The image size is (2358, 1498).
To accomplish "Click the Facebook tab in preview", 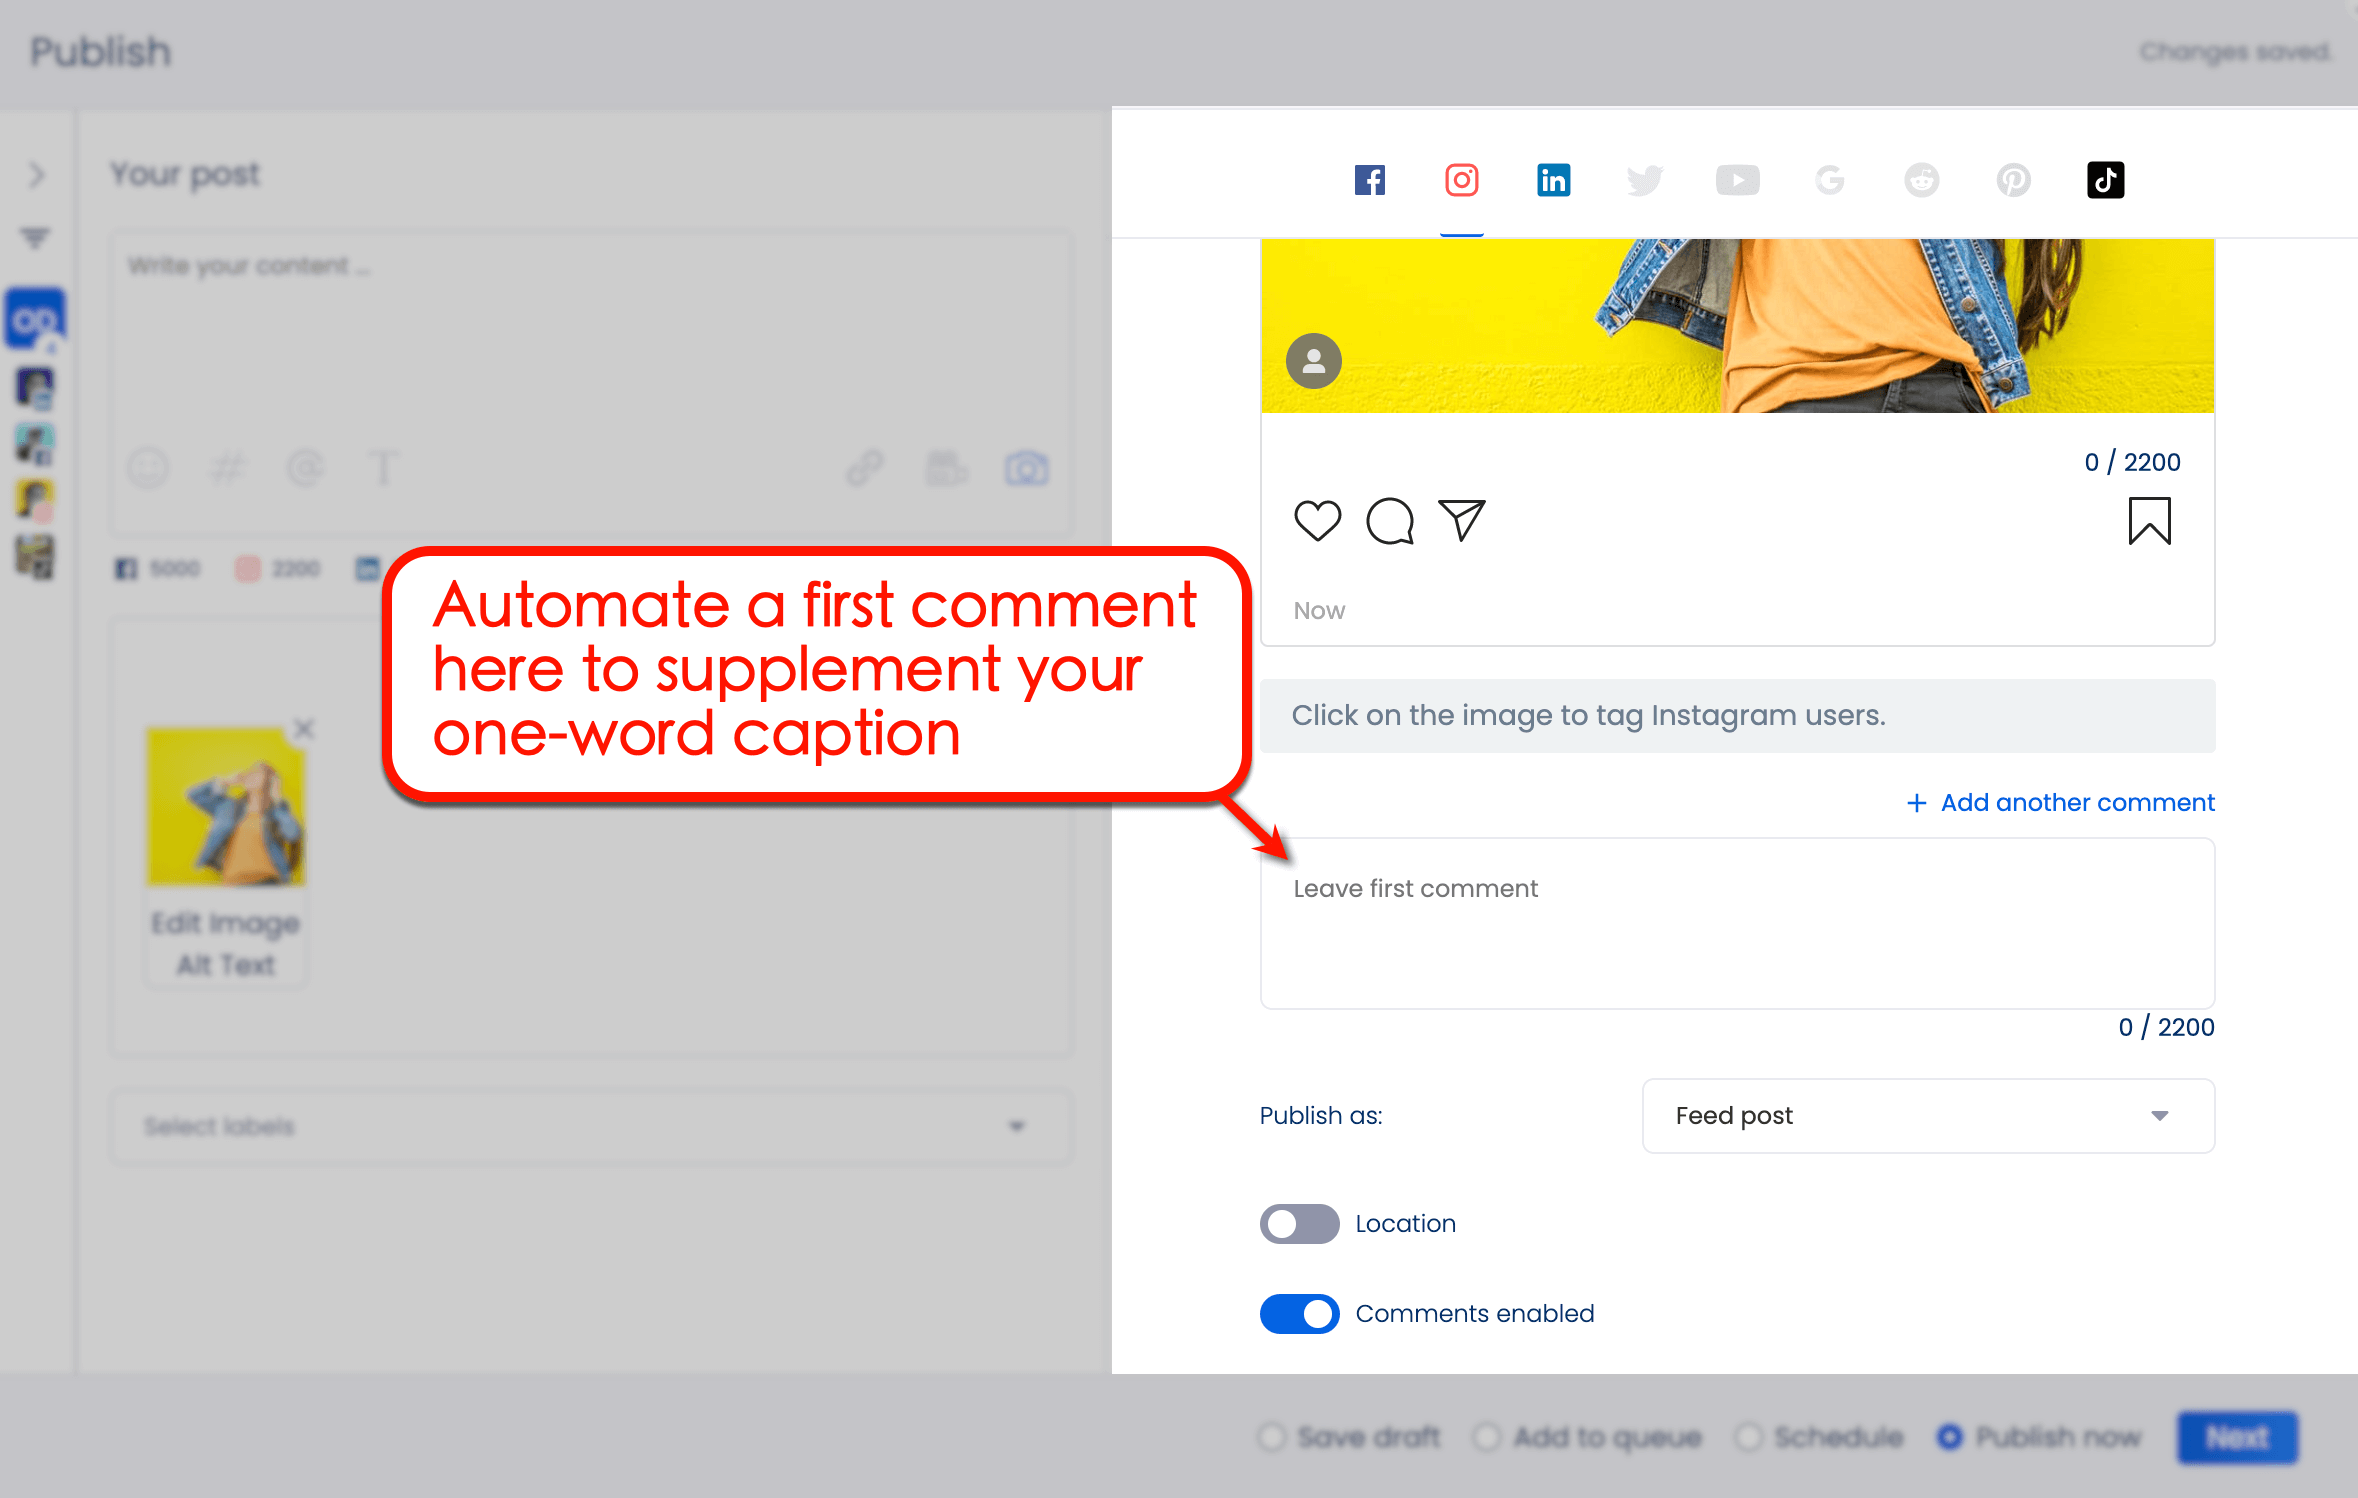I will click(1368, 179).
